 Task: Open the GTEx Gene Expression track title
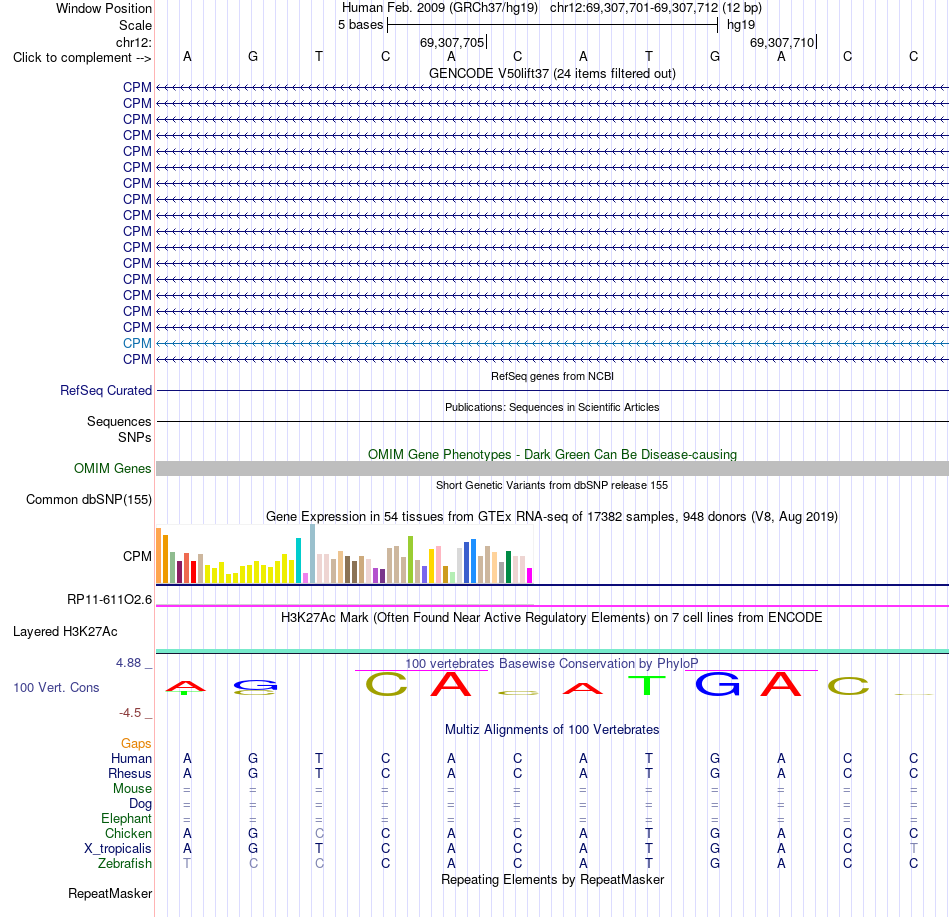coord(552,517)
